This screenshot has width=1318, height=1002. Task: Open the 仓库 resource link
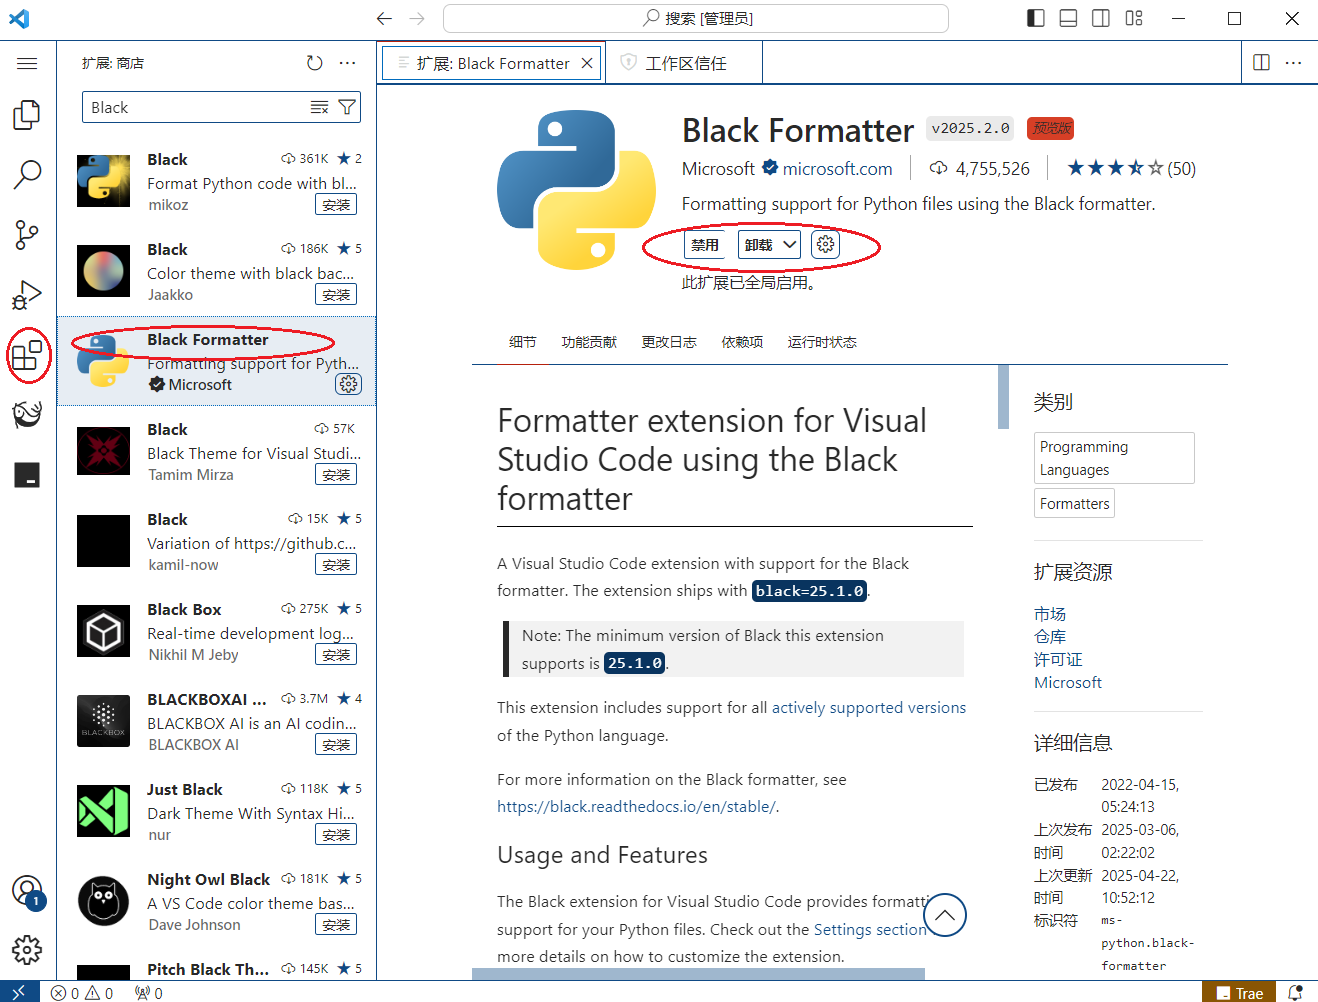click(x=1050, y=637)
